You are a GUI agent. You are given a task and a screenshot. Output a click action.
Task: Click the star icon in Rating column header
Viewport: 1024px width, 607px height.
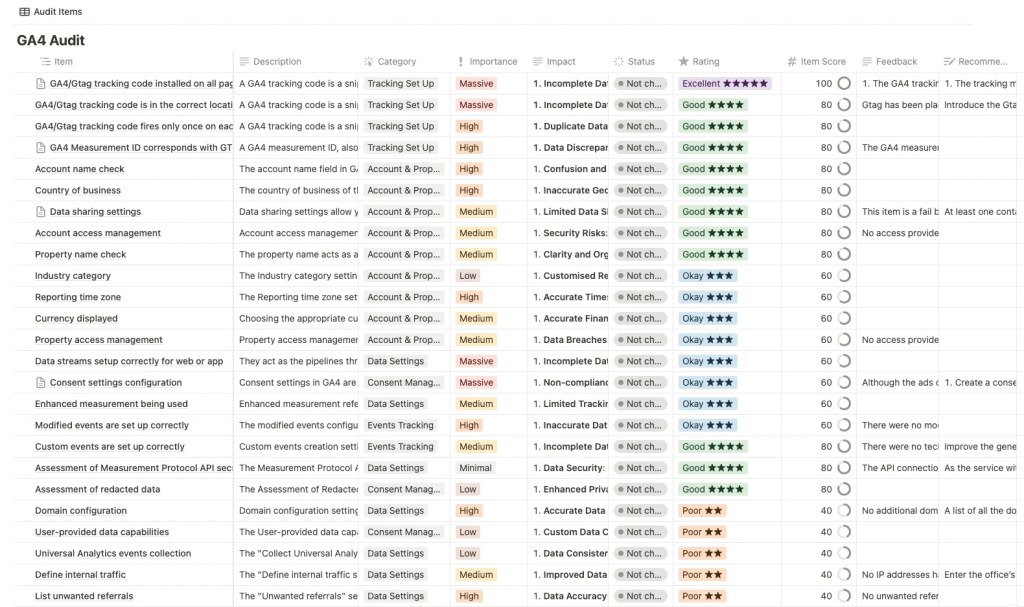(684, 62)
